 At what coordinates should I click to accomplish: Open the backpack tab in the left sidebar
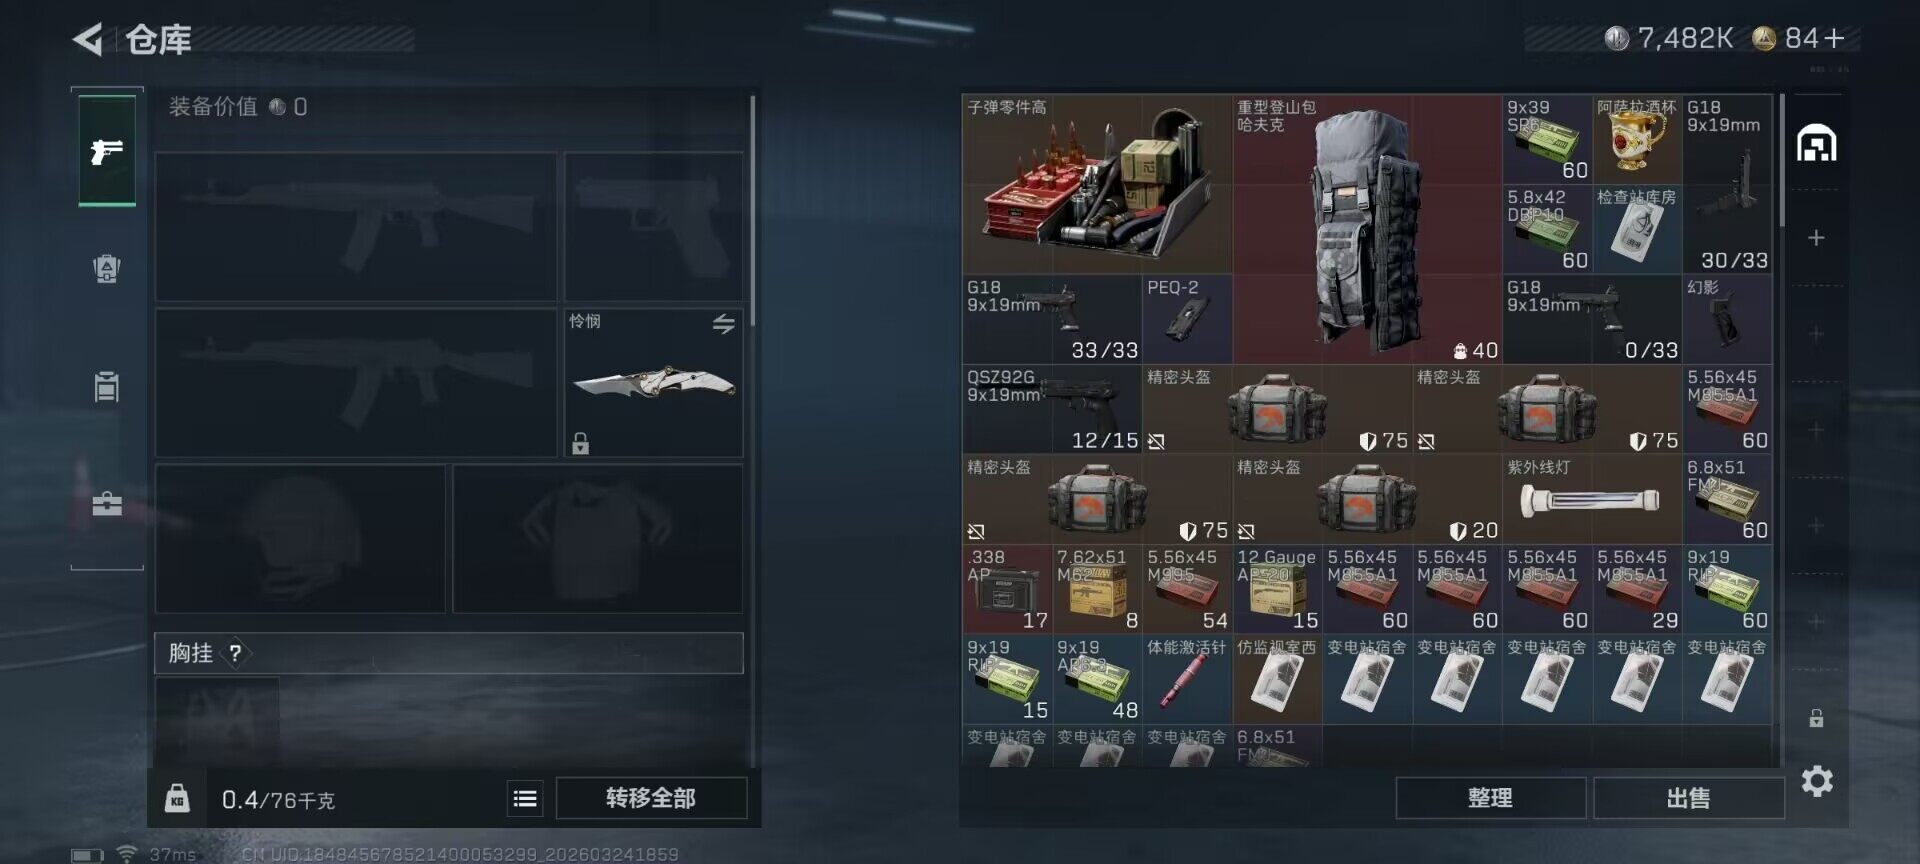point(107,268)
